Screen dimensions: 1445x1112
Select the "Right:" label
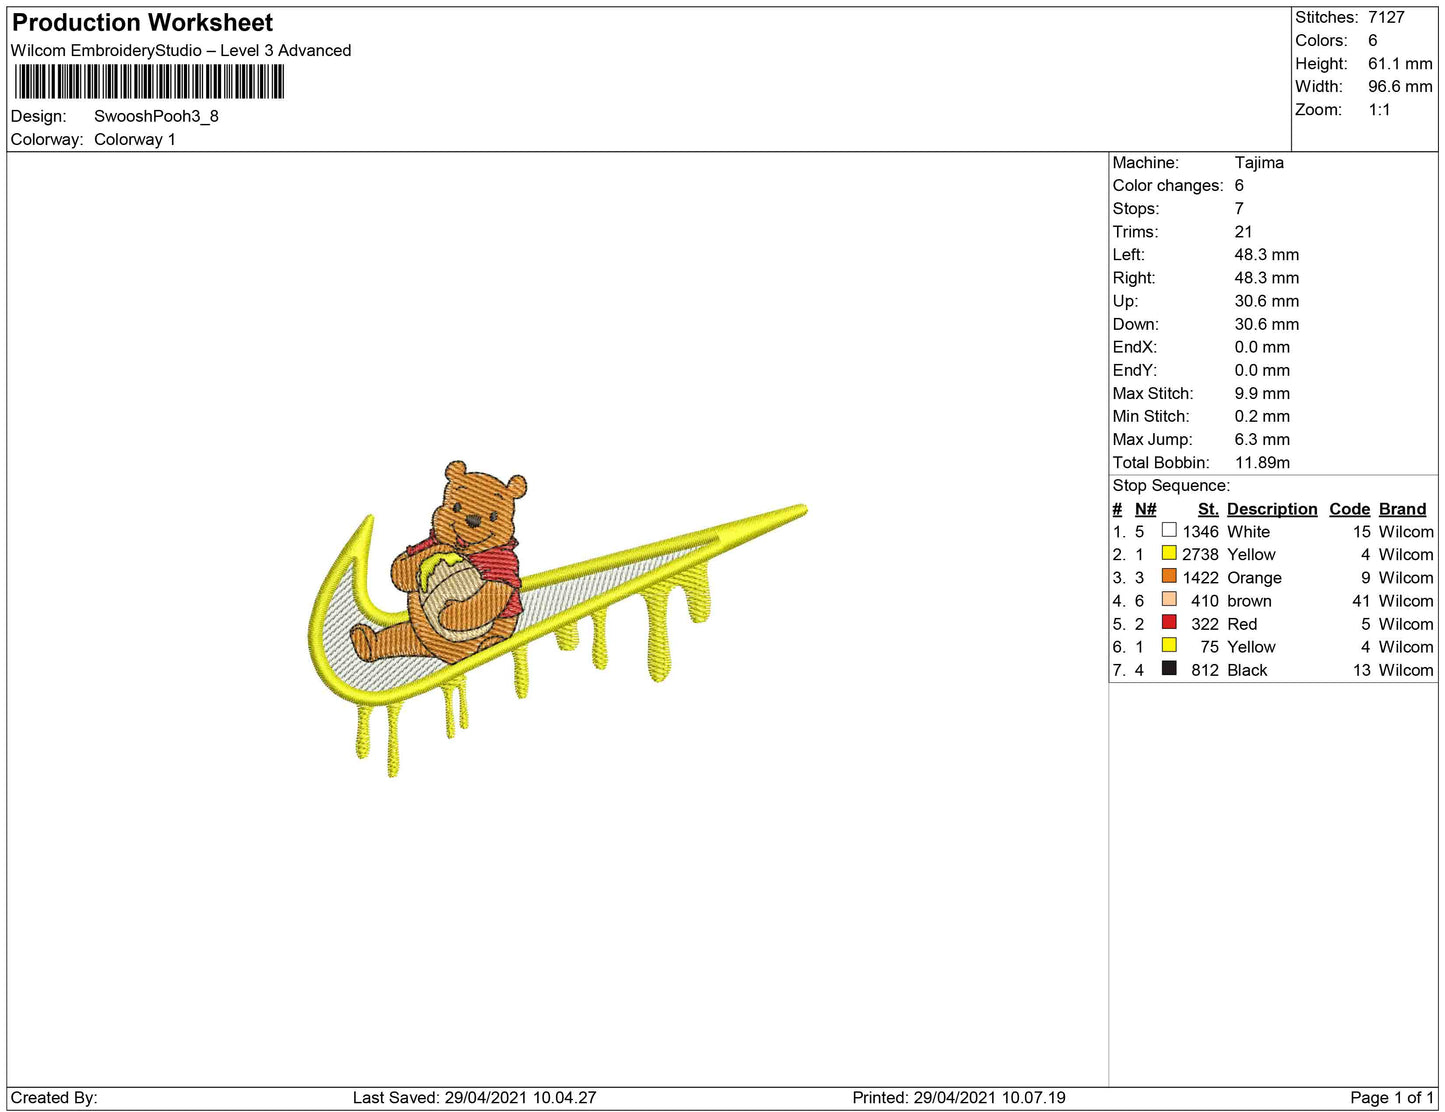(1134, 277)
